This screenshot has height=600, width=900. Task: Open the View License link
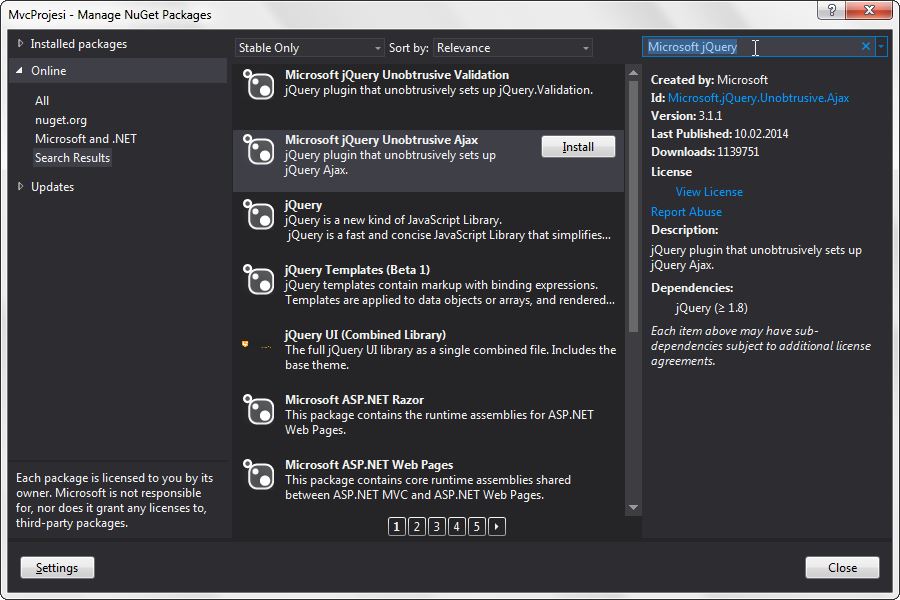tap(709, 192)
